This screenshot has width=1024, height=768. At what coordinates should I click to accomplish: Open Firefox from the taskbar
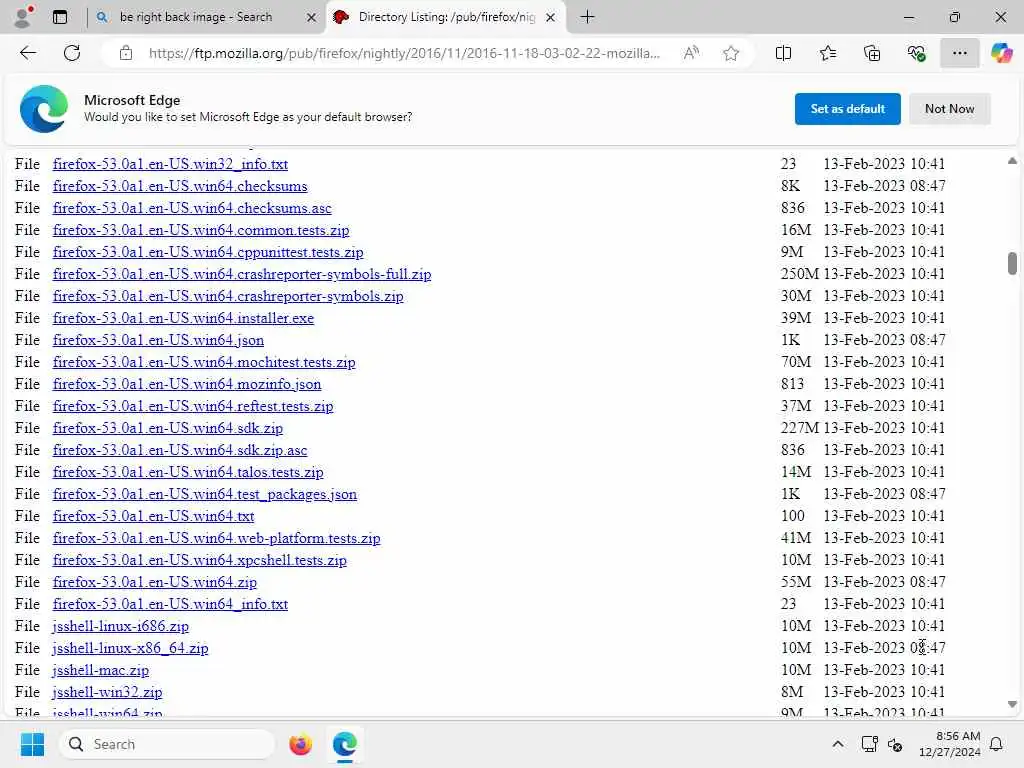tap(300, 744)
